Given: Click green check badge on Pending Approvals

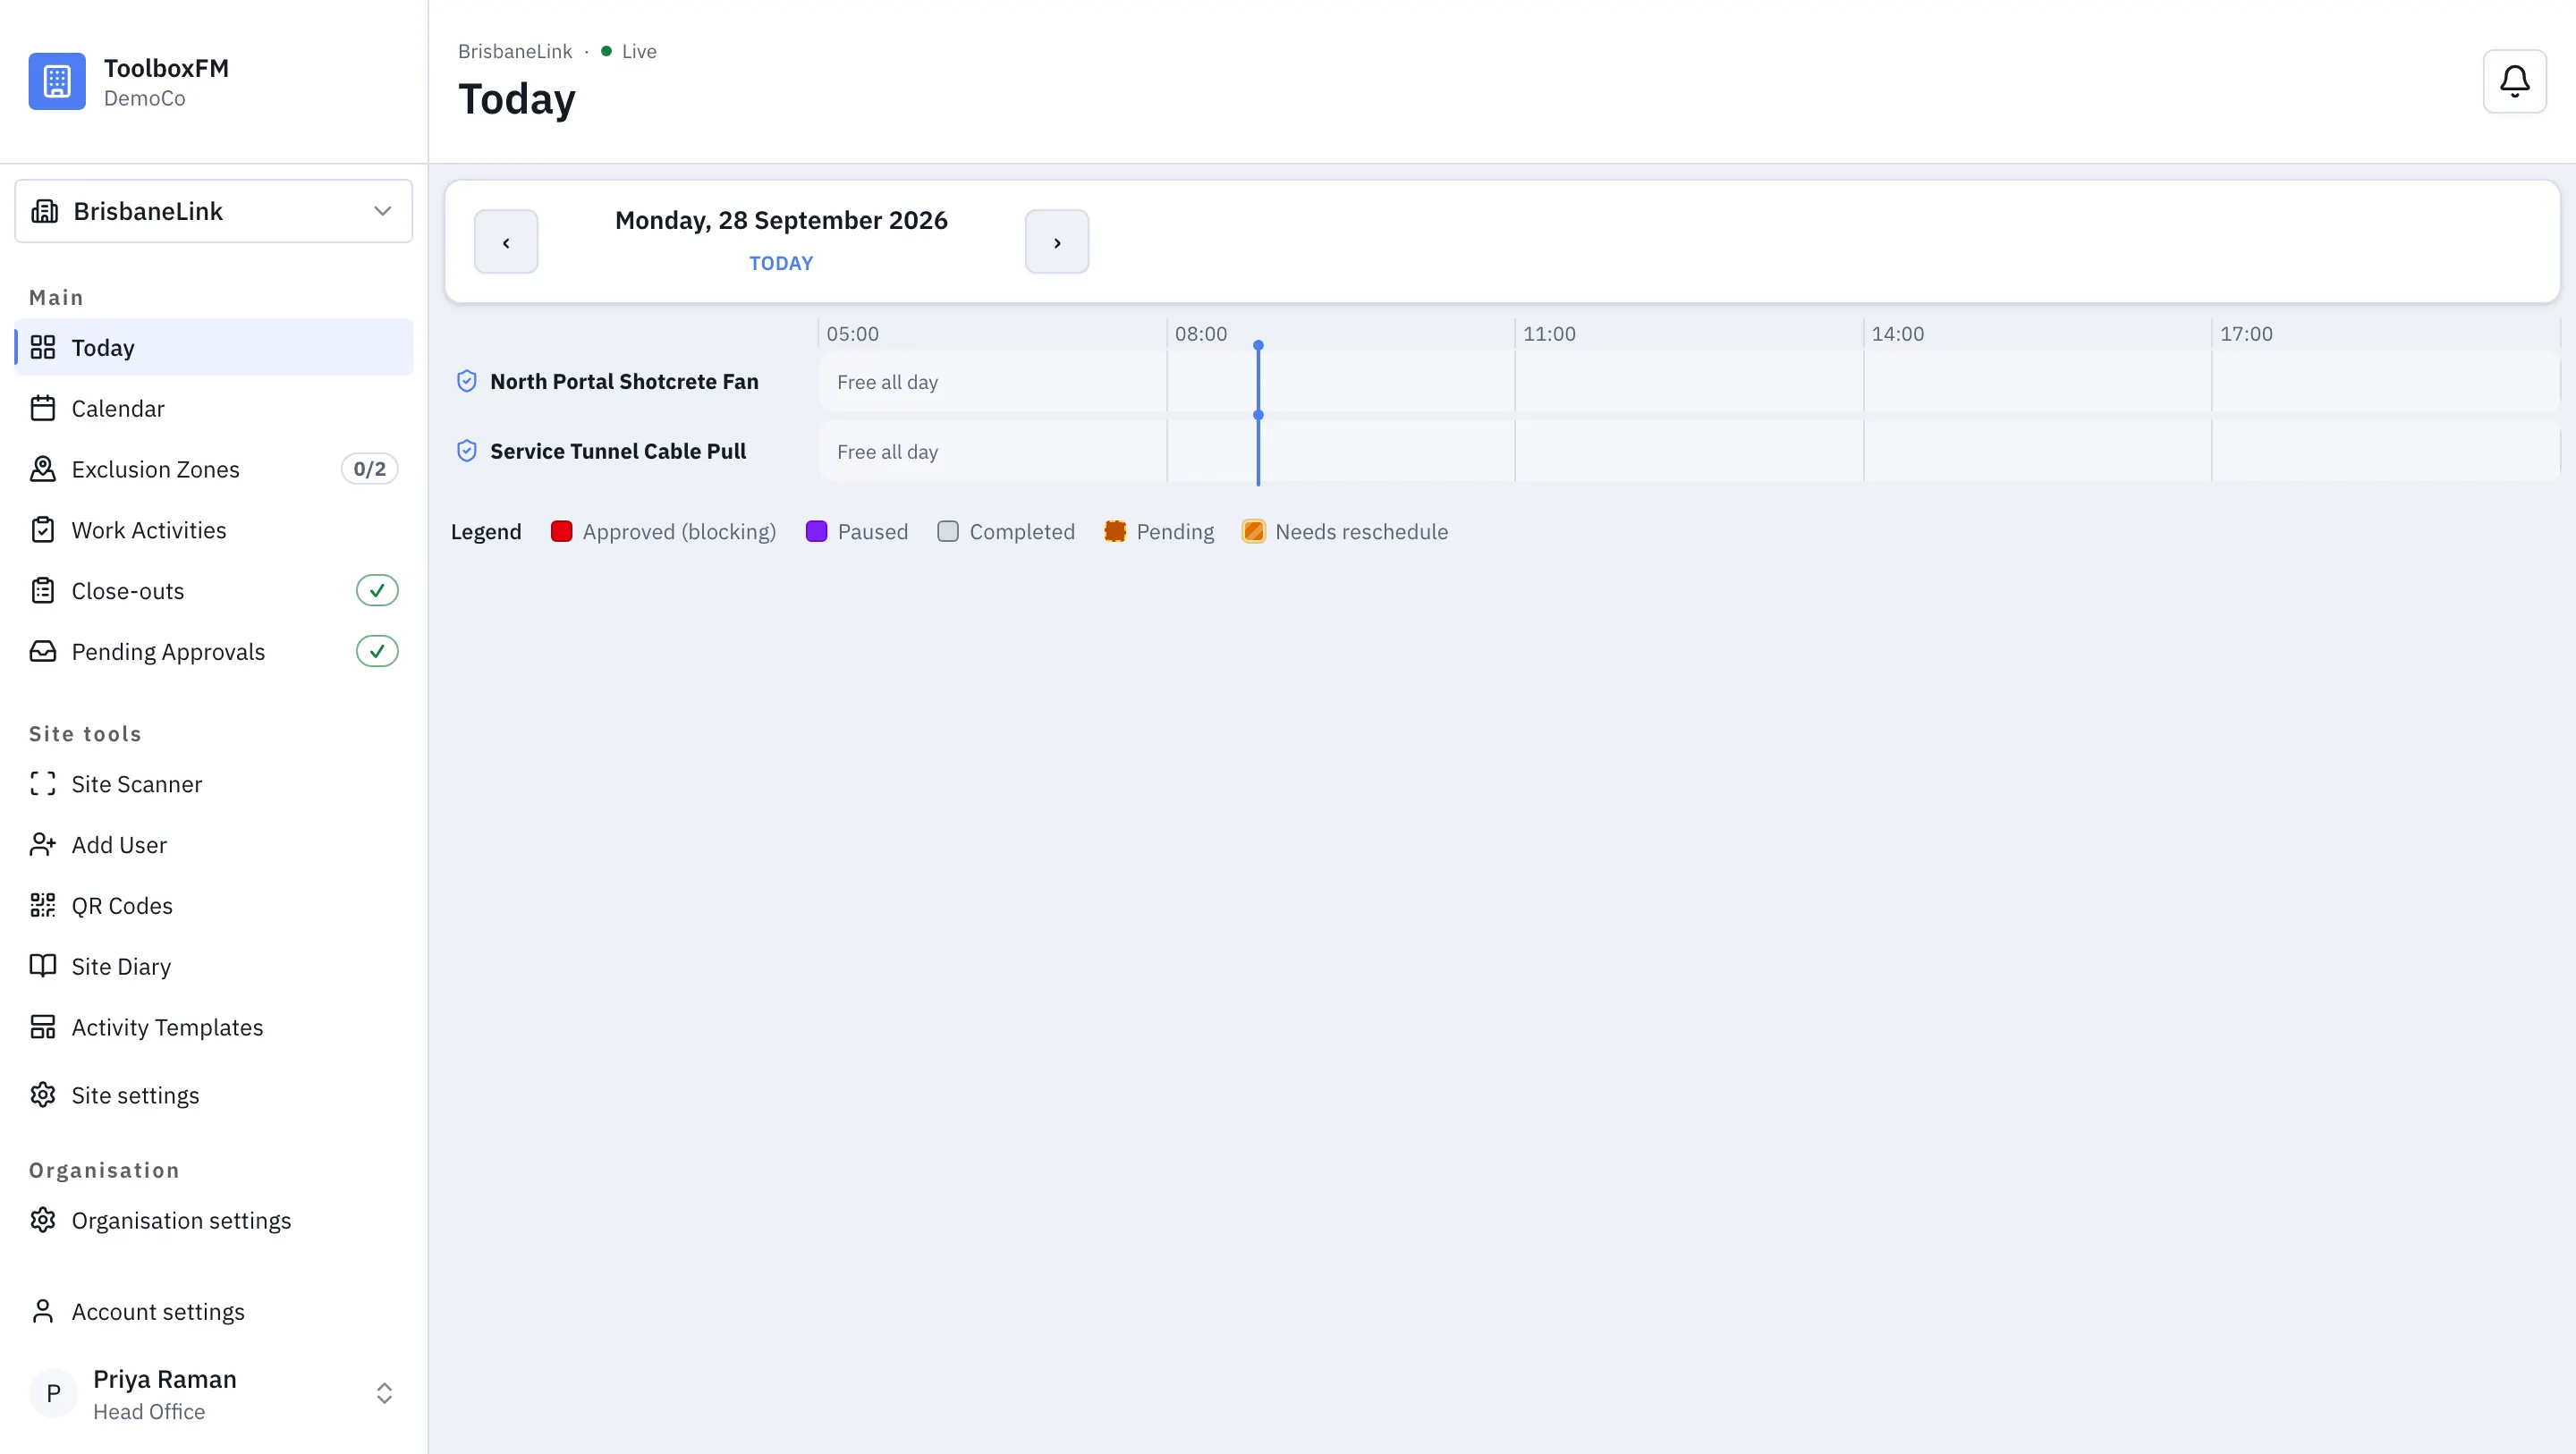Looking at the screenshot, I should pos(377,652).
